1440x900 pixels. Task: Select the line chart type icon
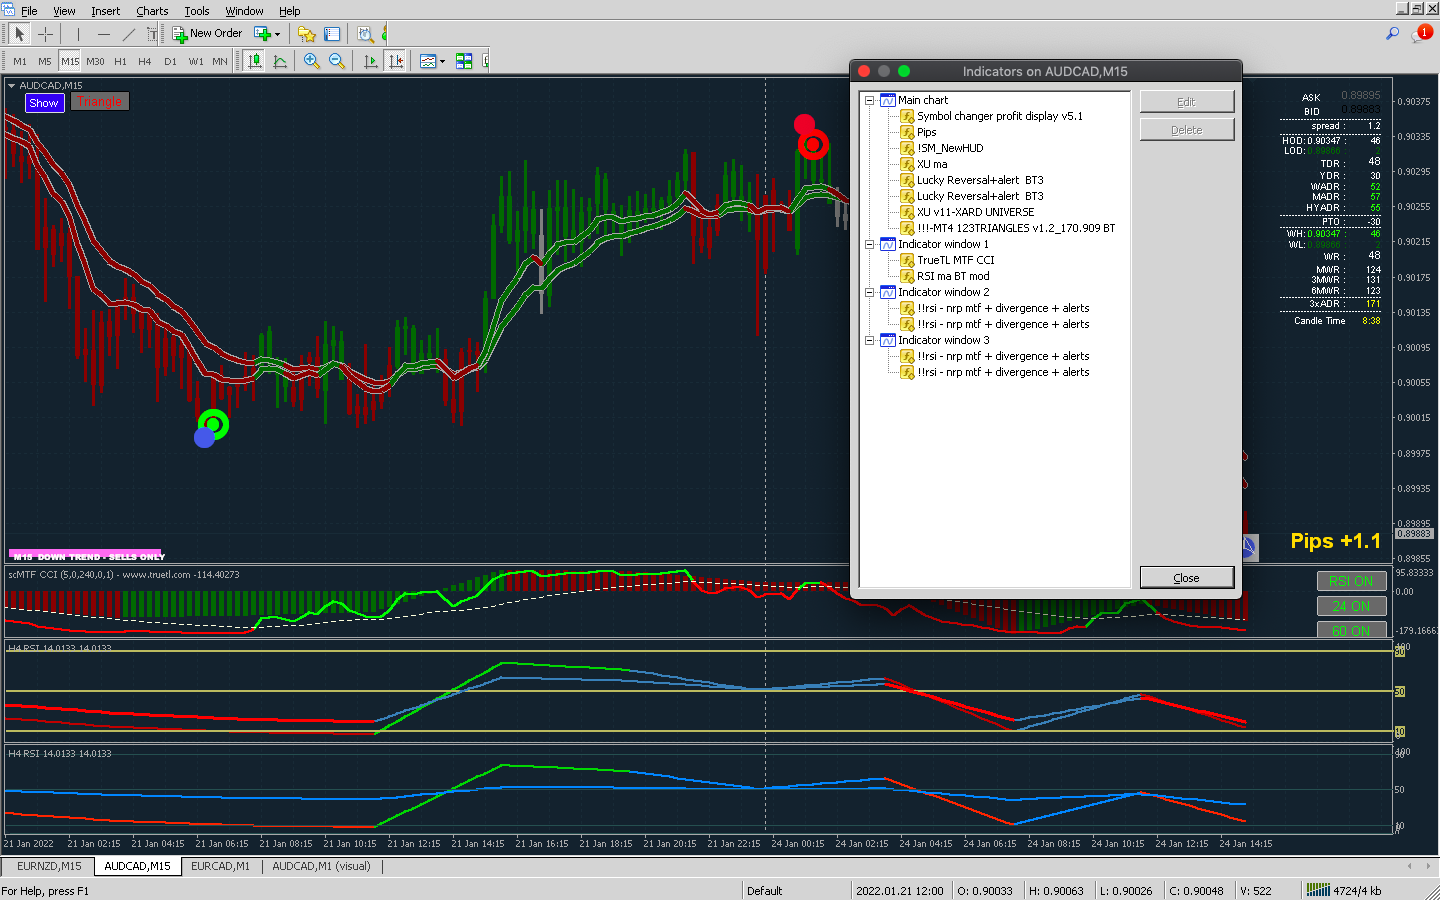tap(280, 61)
